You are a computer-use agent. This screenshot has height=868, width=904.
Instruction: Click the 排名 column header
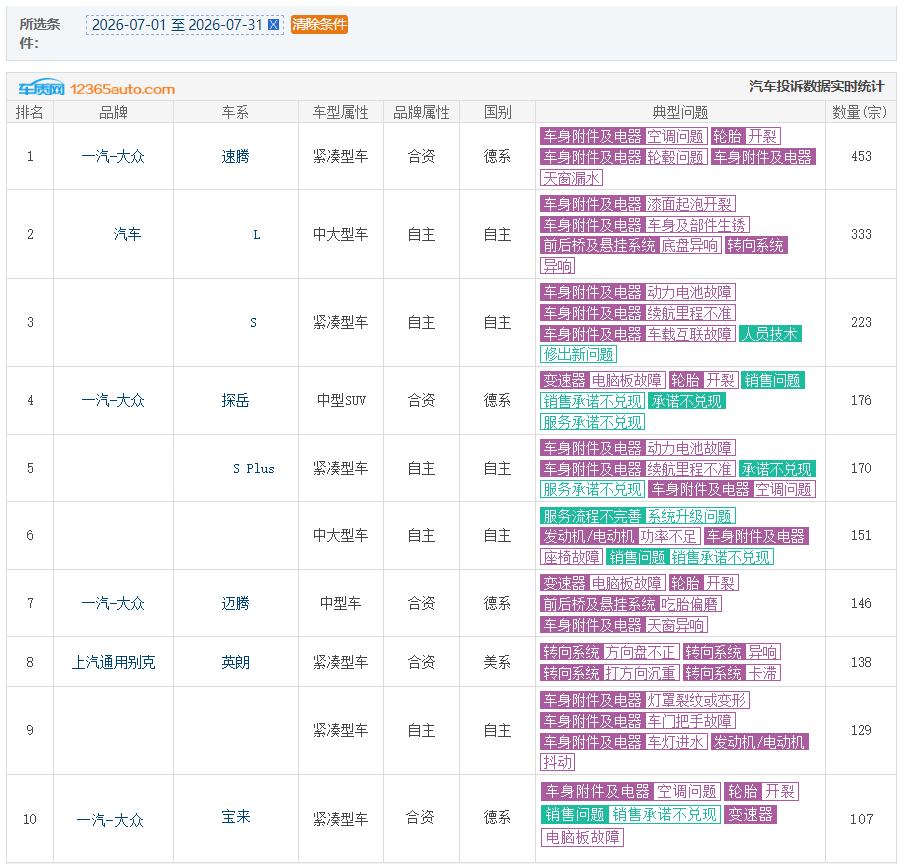point(29,112)
